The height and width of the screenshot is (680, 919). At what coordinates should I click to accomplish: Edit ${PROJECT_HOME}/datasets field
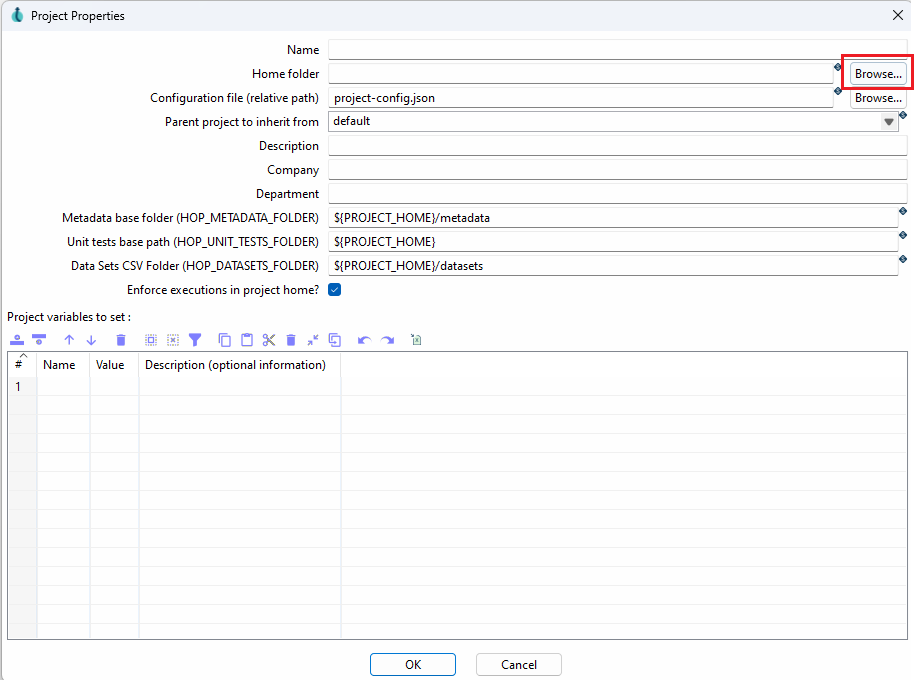pyautogui.click(x=614, y=266)
